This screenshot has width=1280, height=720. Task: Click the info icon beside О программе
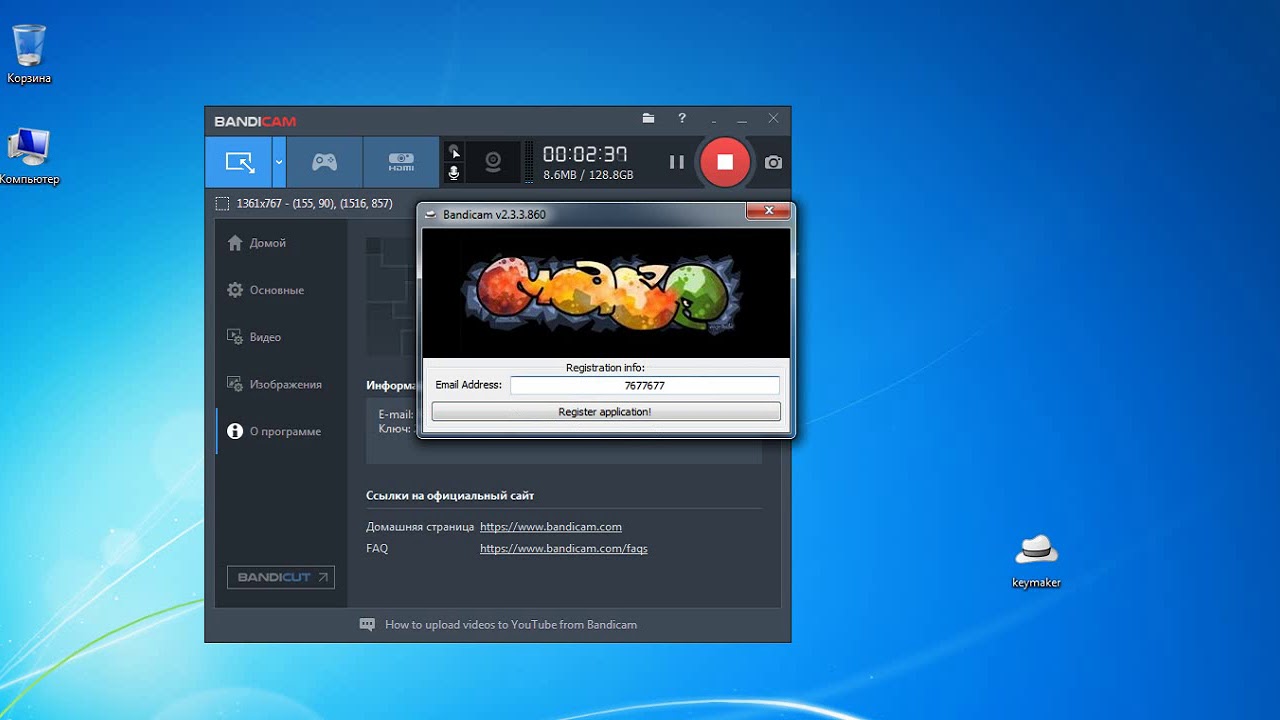click(x=235, y=431)
